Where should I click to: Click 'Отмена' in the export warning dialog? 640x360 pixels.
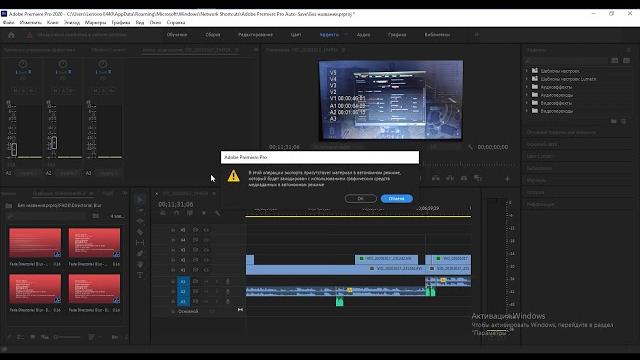click(x=396, y=198)
